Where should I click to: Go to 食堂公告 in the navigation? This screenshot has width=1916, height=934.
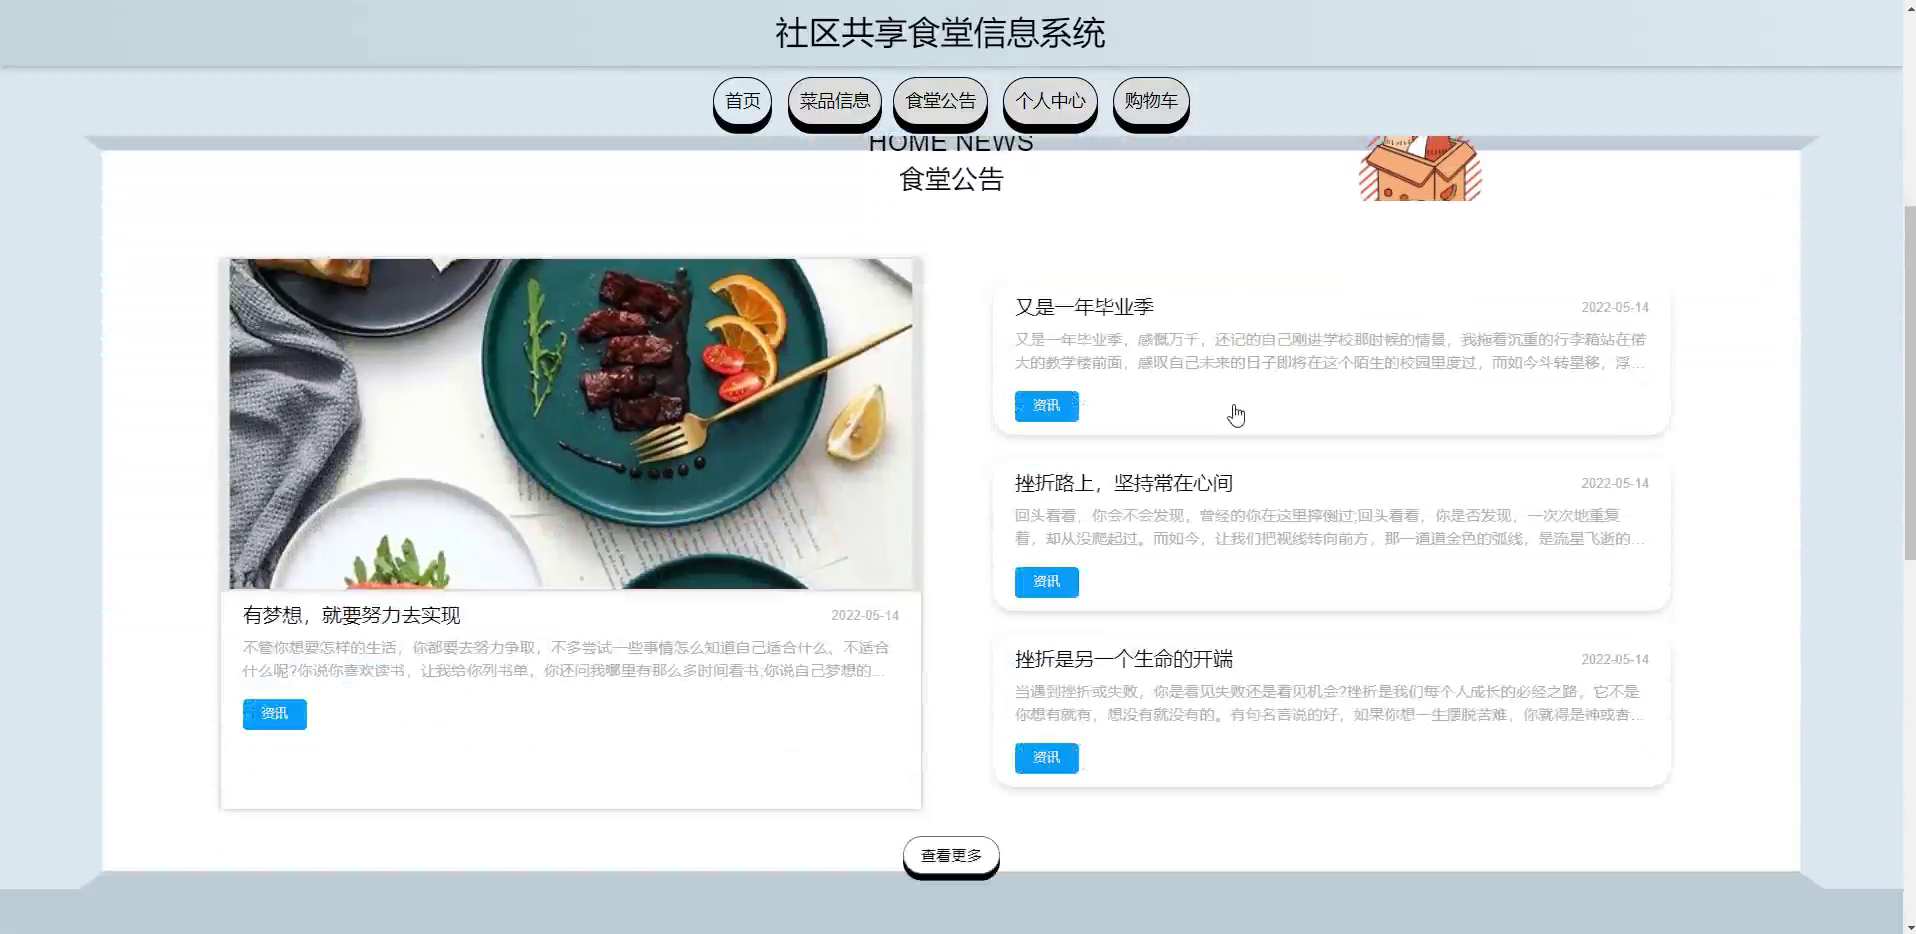(940, 101)
